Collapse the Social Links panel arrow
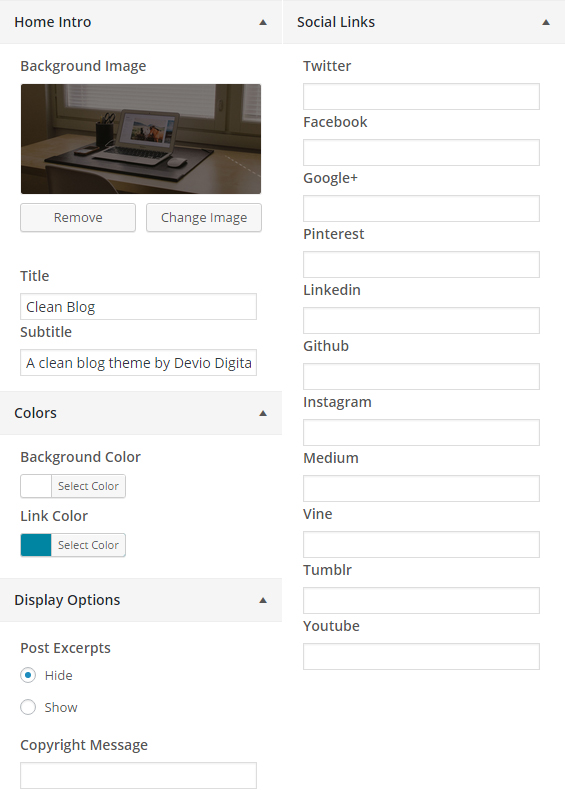Image resolution: width=565 pixels, height=804 pixels. pyautogui.click(x=546, y=22)
